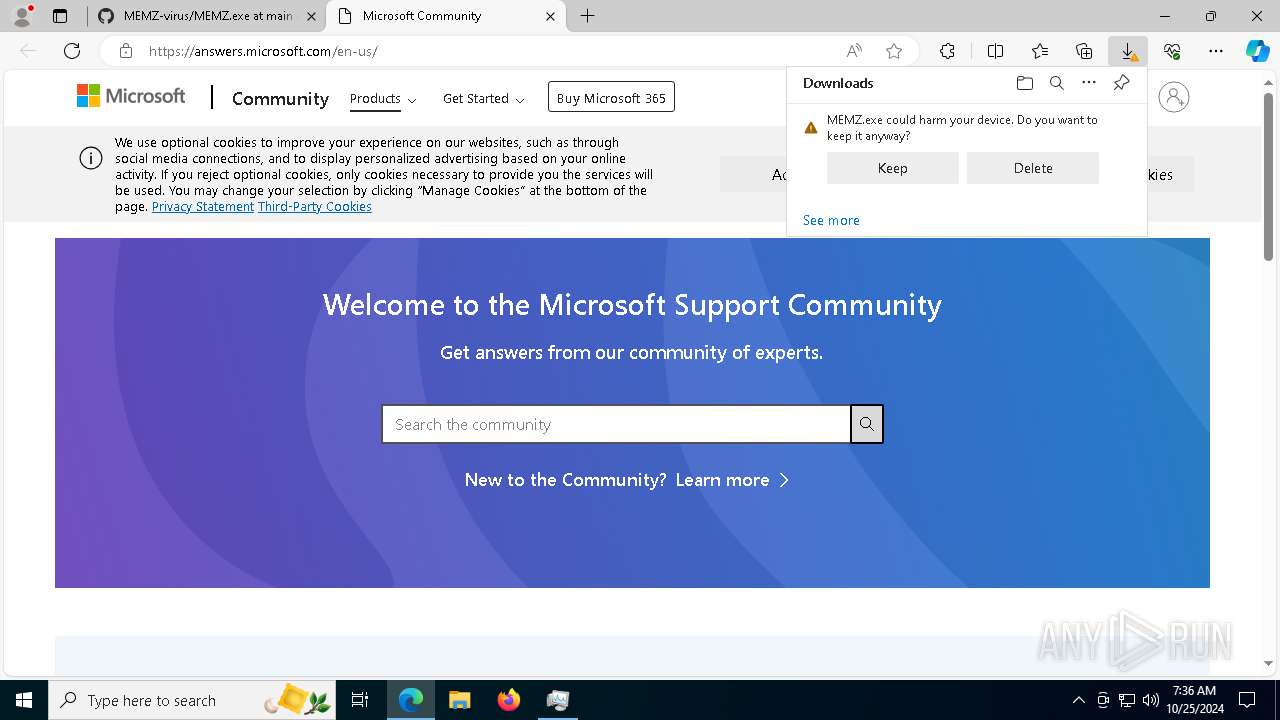Screen dimensions: 1280x720
Task: Click the Windows taskbar search box
Action: [191, 700]
